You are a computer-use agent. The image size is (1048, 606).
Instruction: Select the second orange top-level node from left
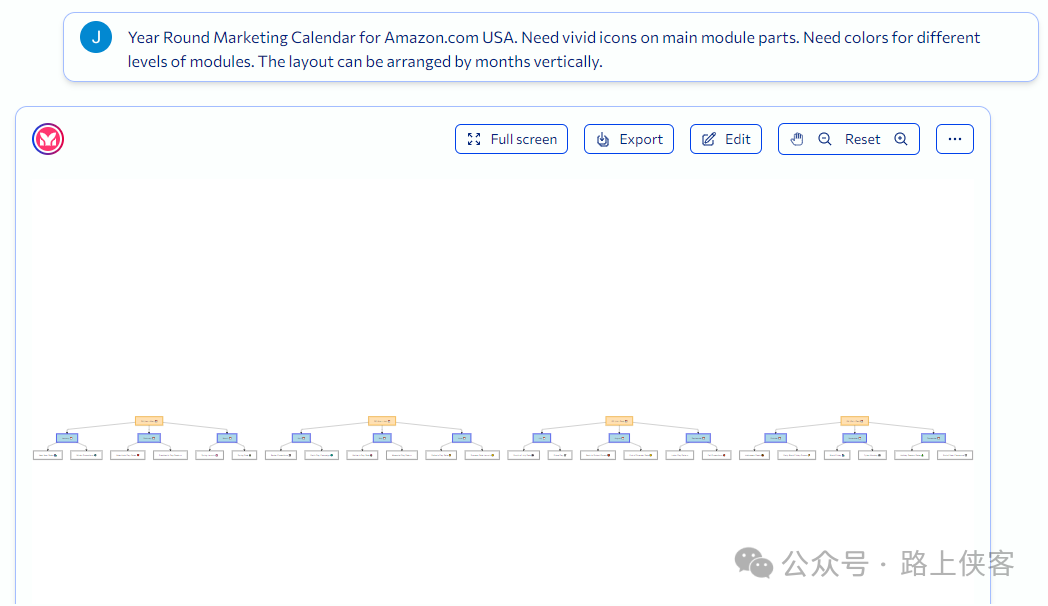(x=382, y=421)
